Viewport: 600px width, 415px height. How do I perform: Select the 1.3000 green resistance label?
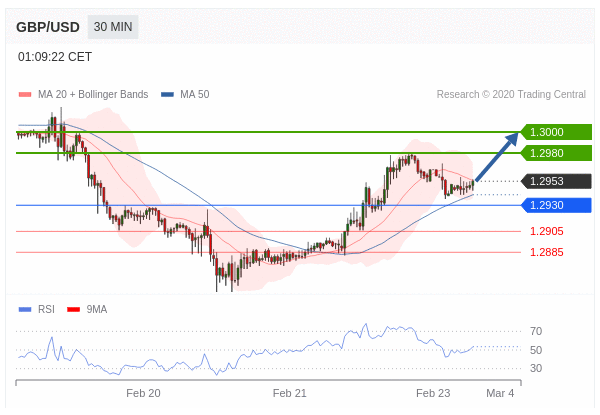(556, 132)
